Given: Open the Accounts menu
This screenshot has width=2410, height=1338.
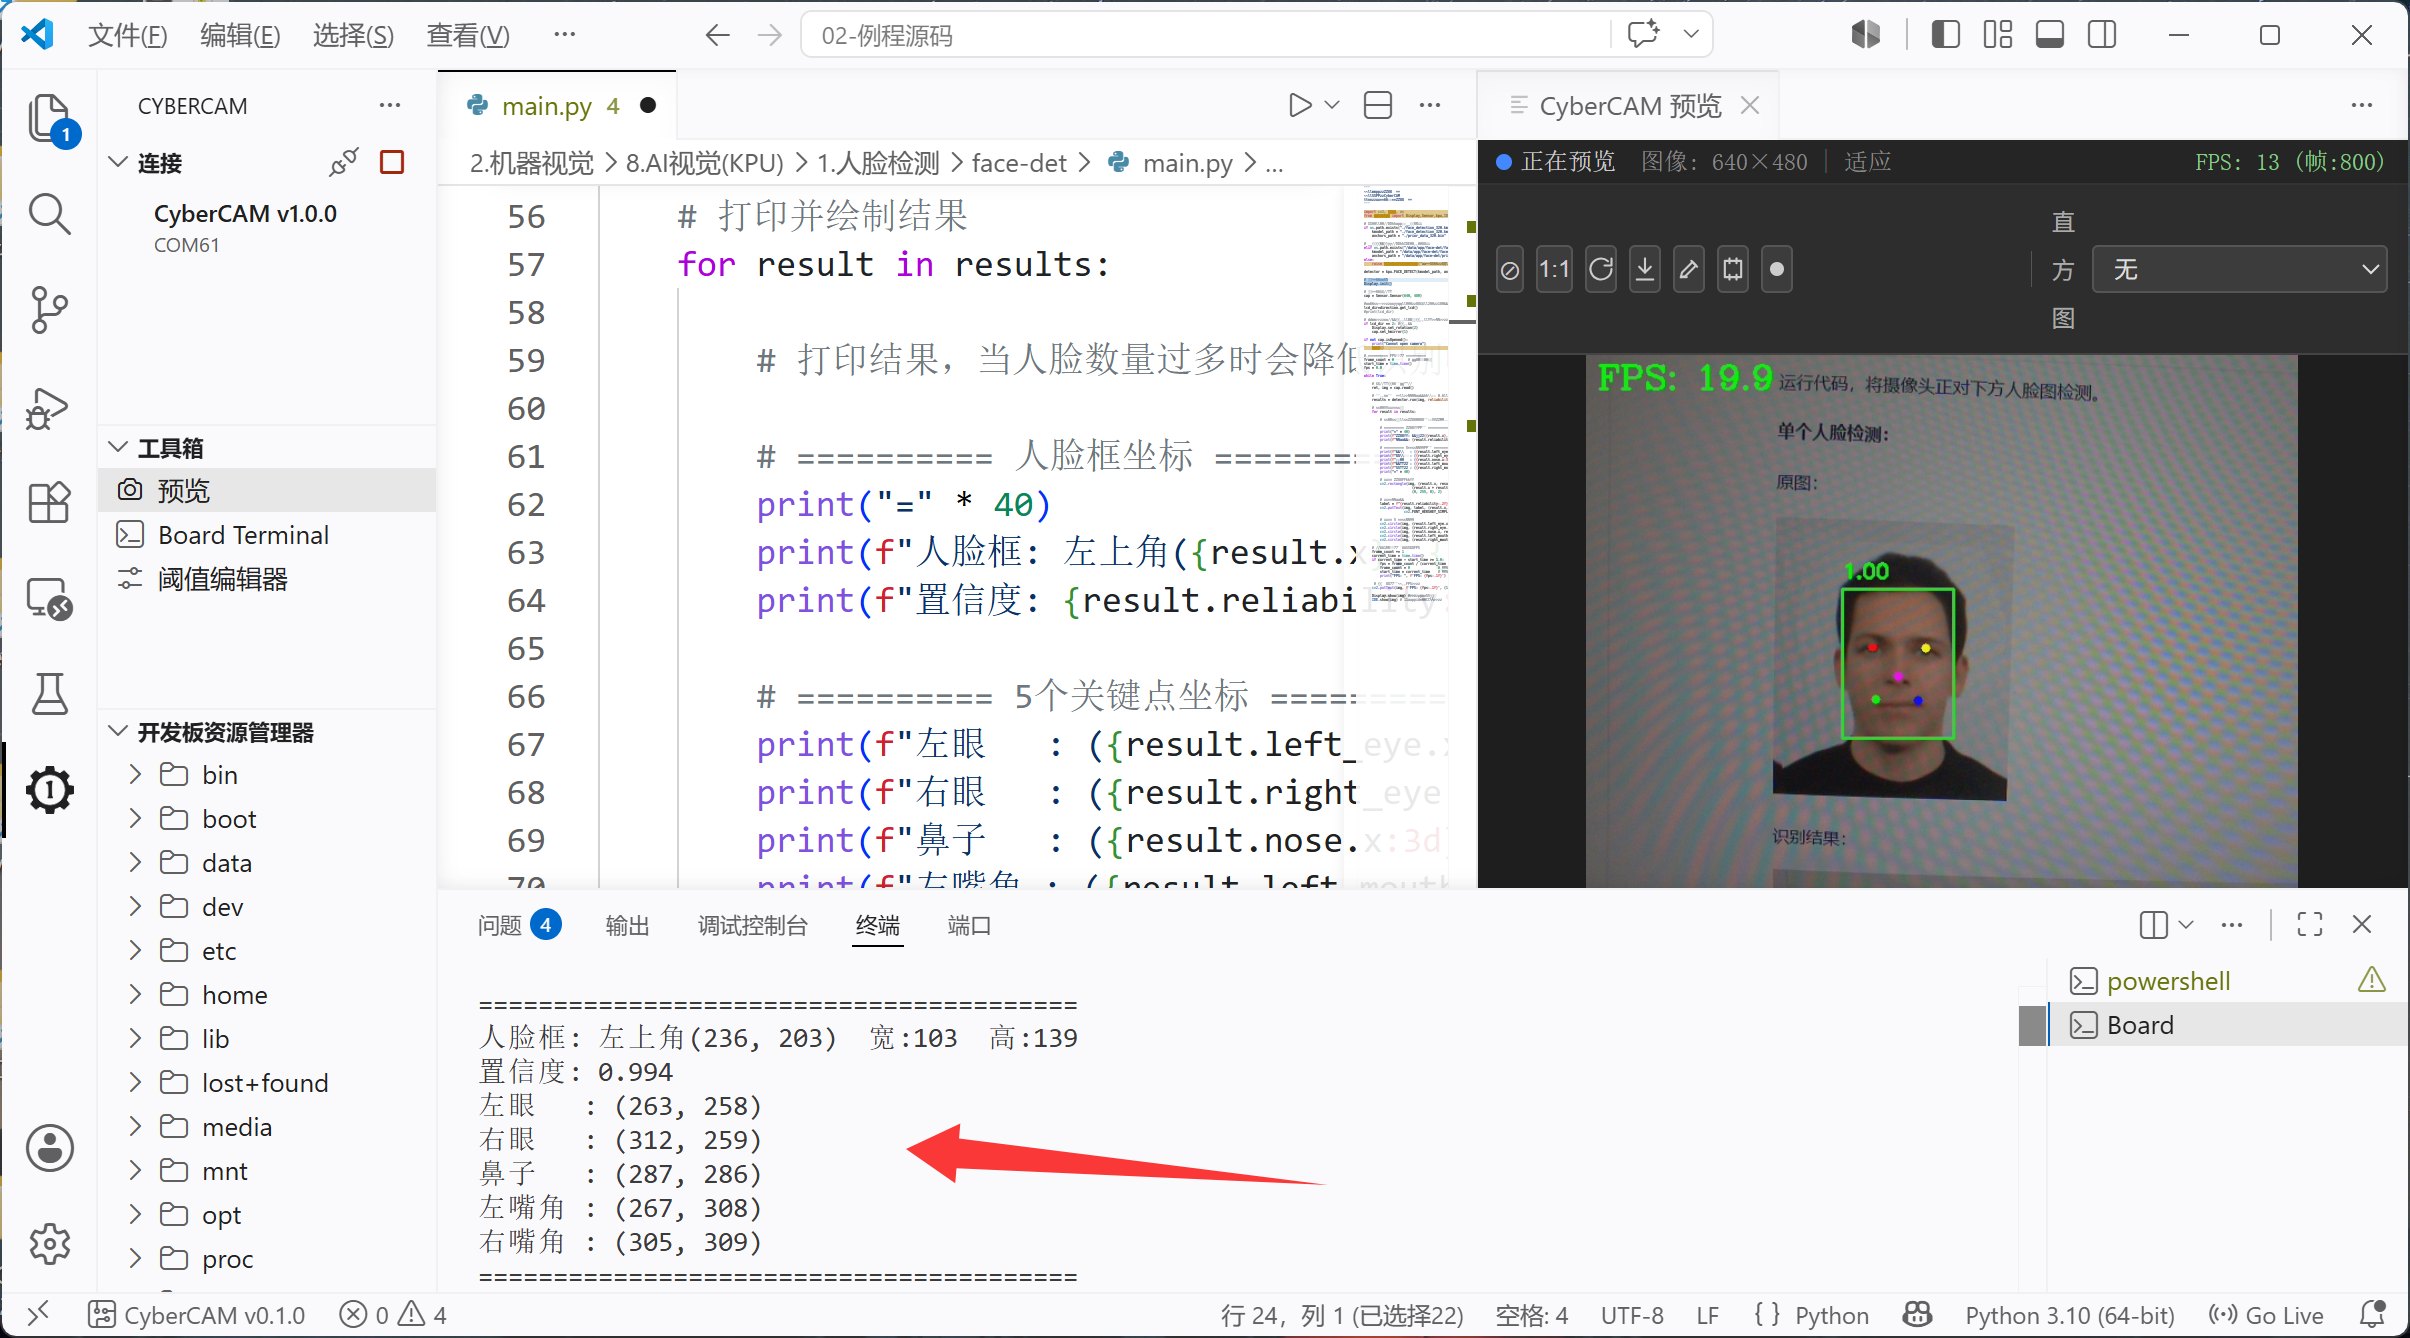Looking at the screenshot, I should (x=50, y=1148).
